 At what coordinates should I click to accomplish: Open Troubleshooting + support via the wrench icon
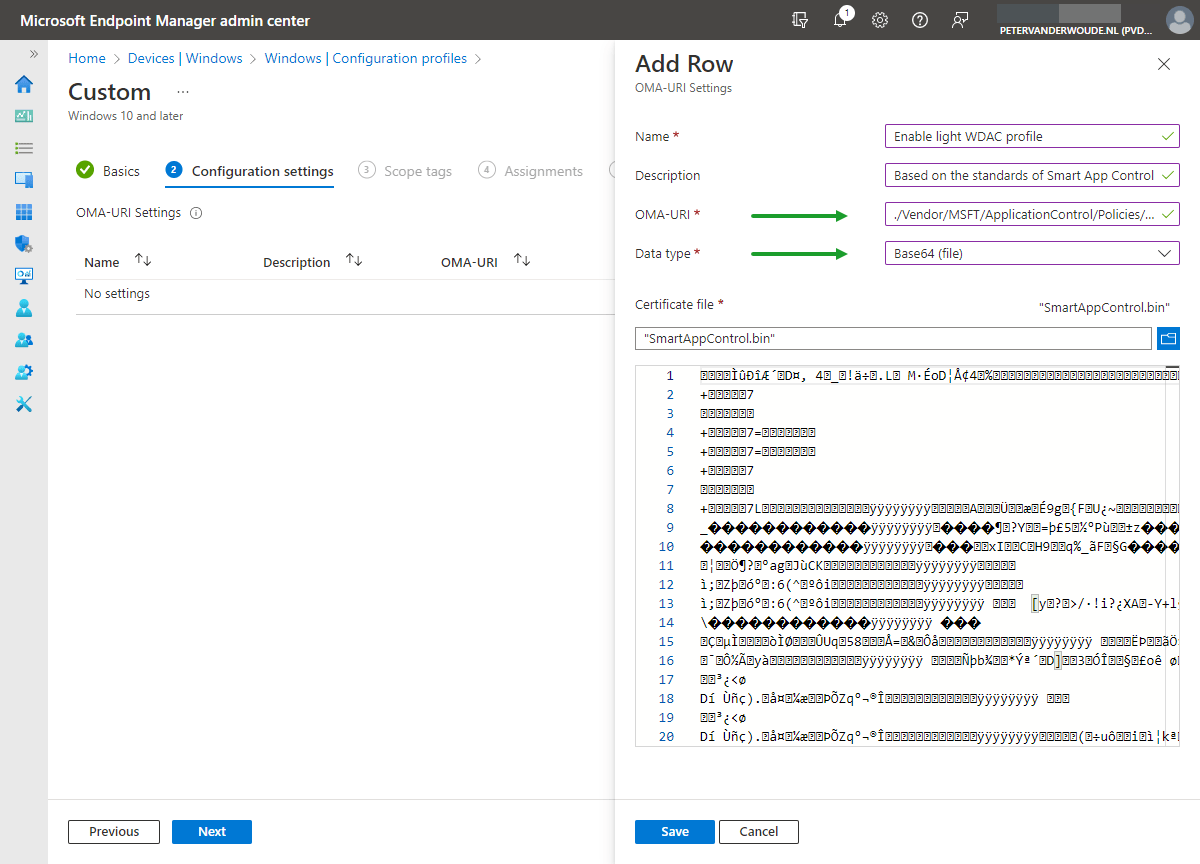tap(21, 403)
